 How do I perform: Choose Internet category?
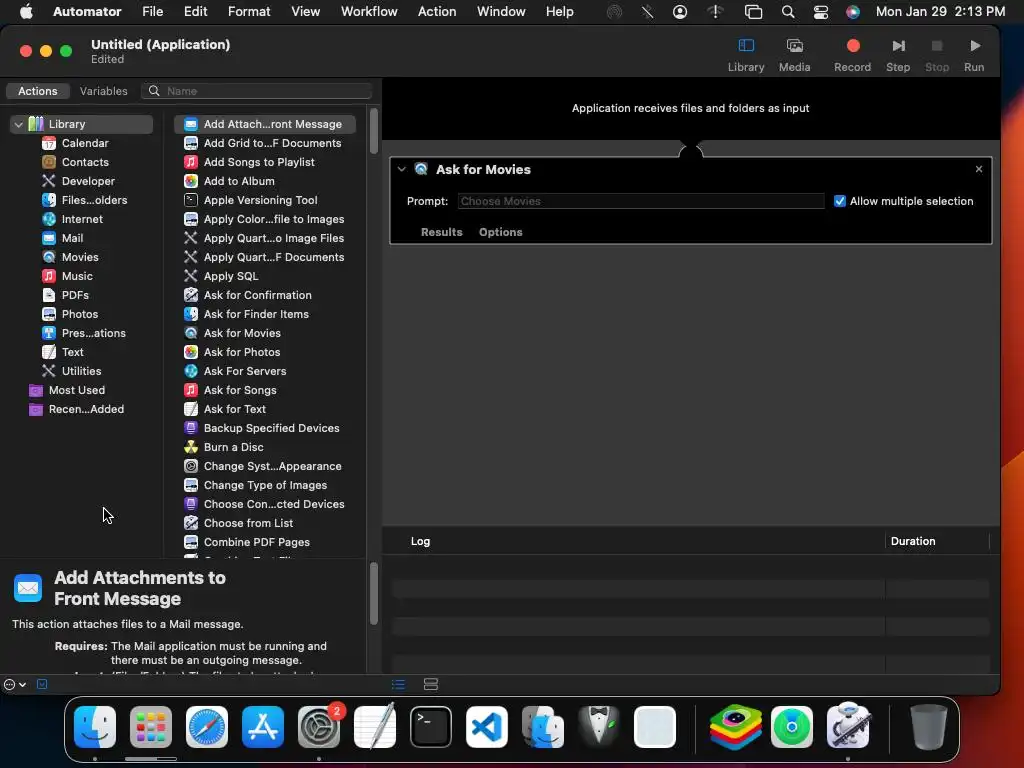82,219
